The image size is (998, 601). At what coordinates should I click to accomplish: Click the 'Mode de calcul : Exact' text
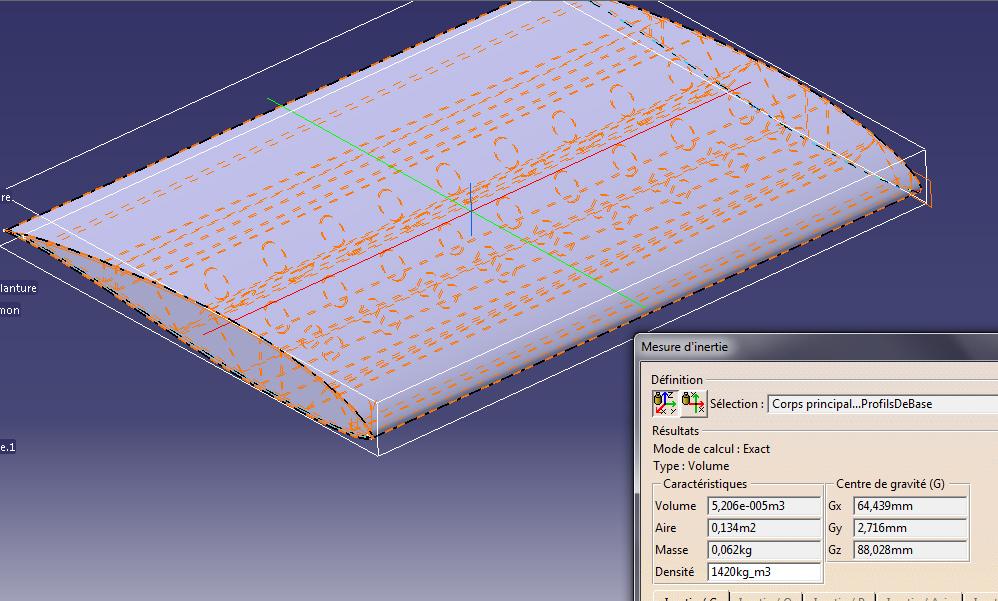click(711, 449)
